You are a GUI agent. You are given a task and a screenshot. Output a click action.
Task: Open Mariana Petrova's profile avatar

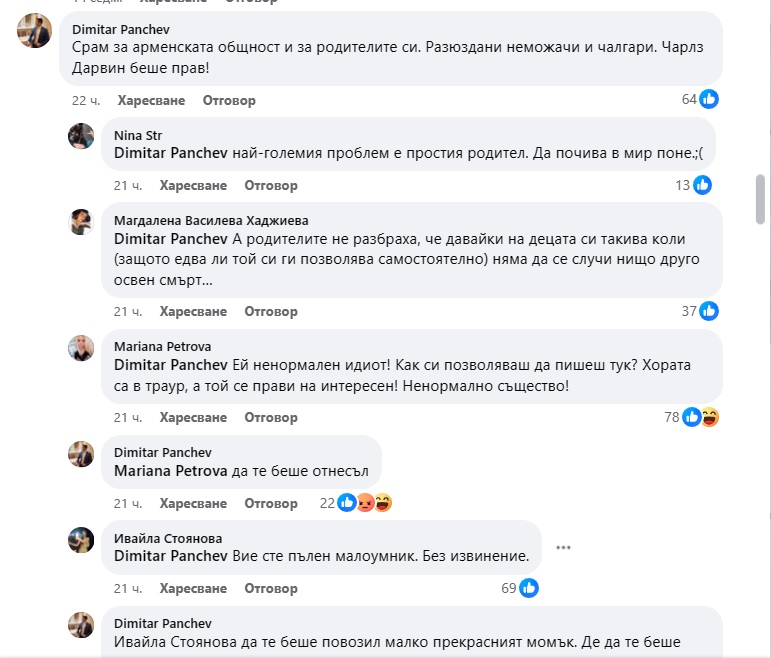[81, 348]
